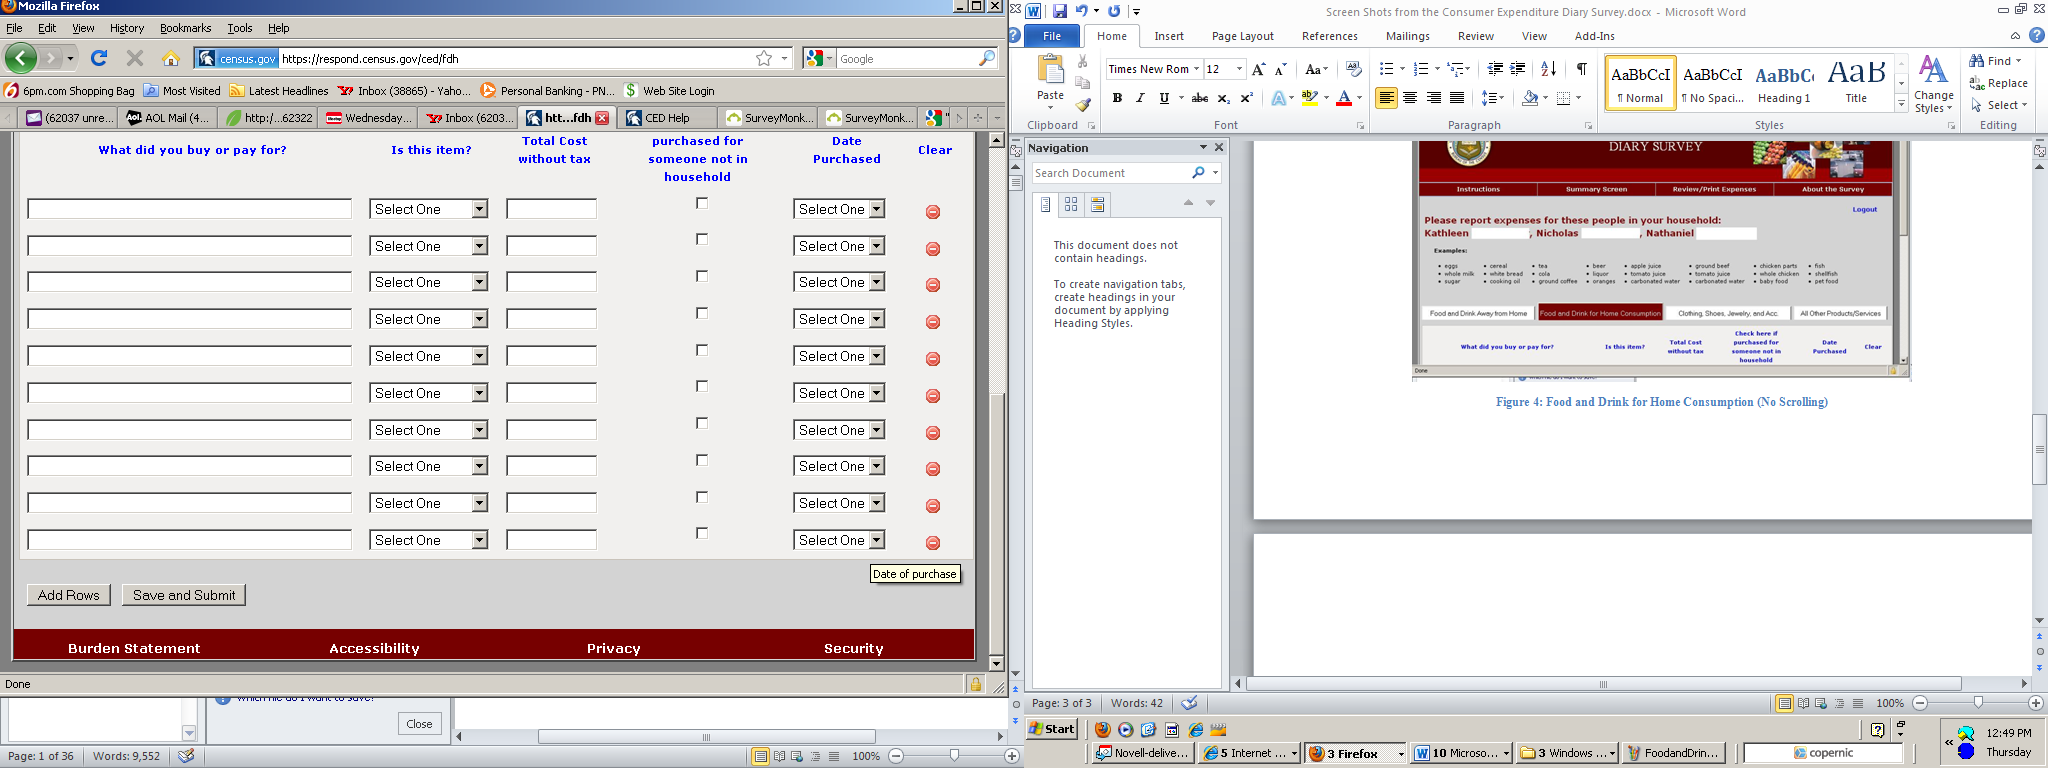Adjust the Word zoom slider at 100%

(1977, 703)
